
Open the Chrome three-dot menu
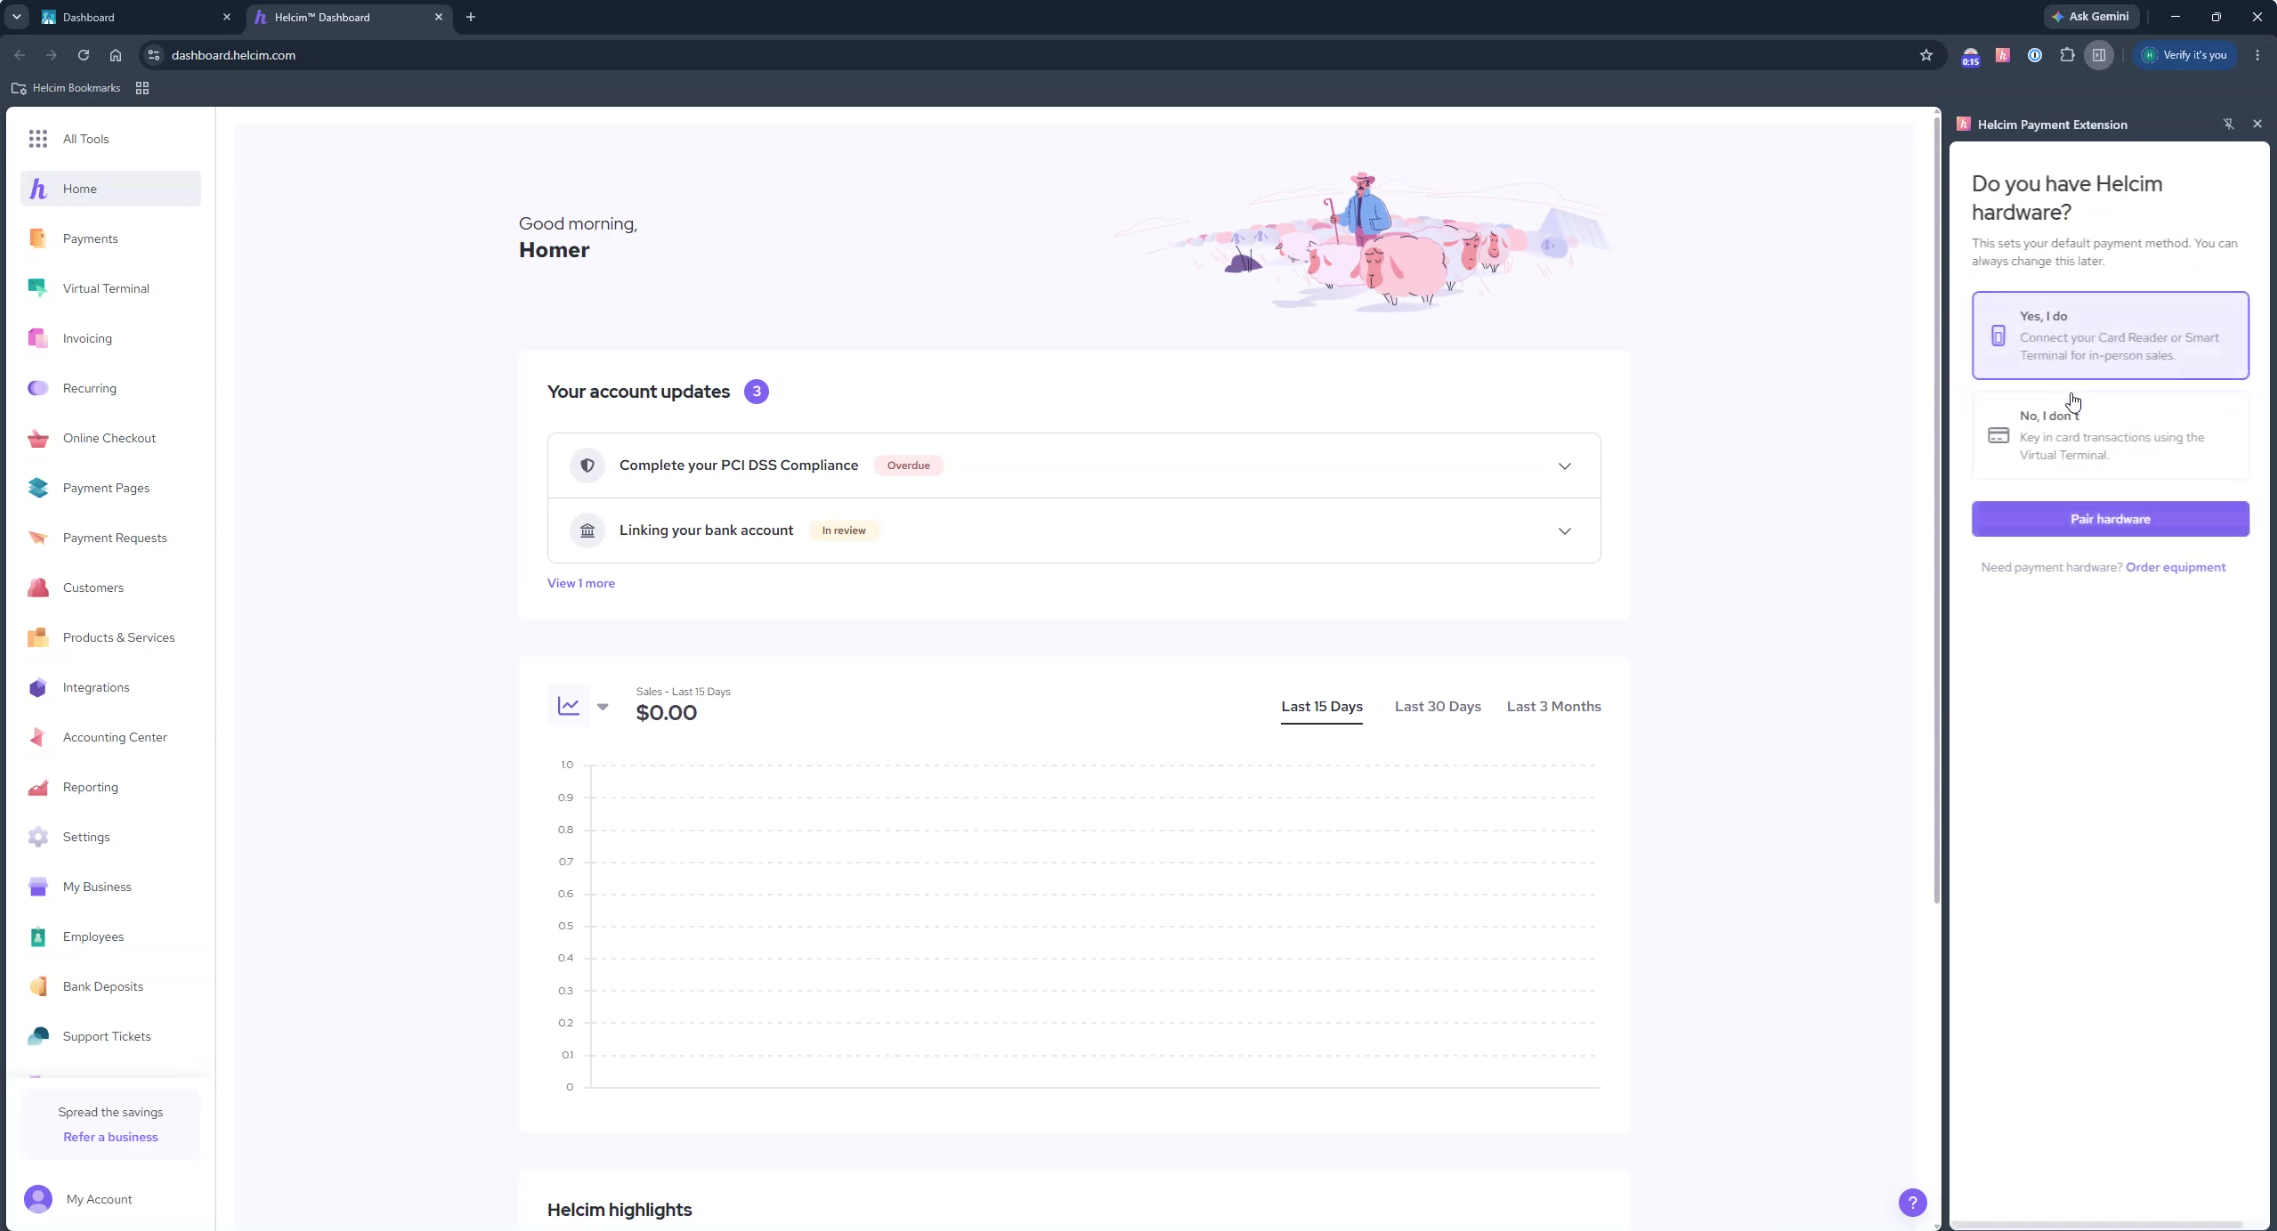(x=2257, y=55)
